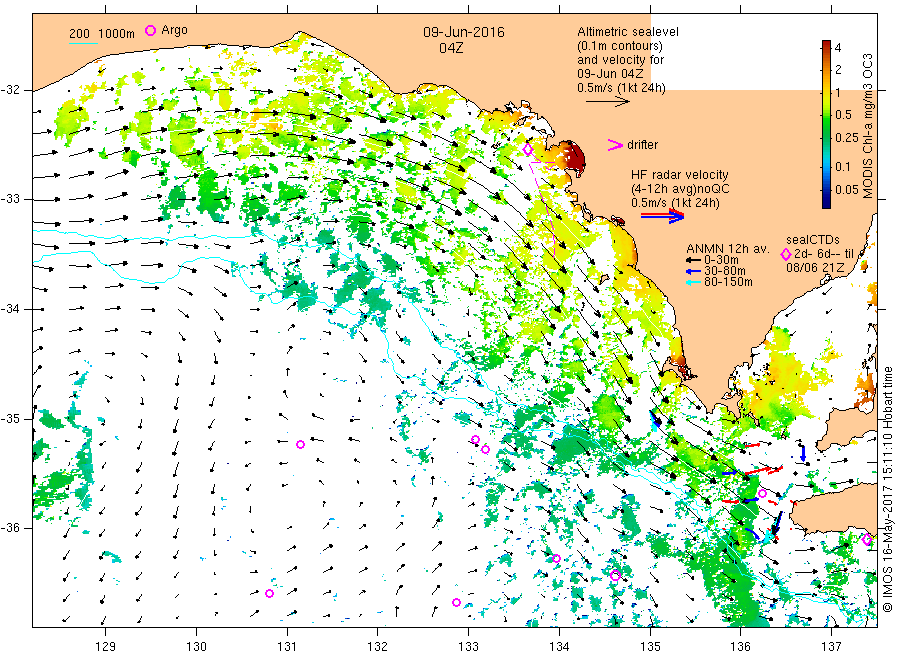Click the '30-80m' depth label
Screen dimensions: 900x660
724,271
